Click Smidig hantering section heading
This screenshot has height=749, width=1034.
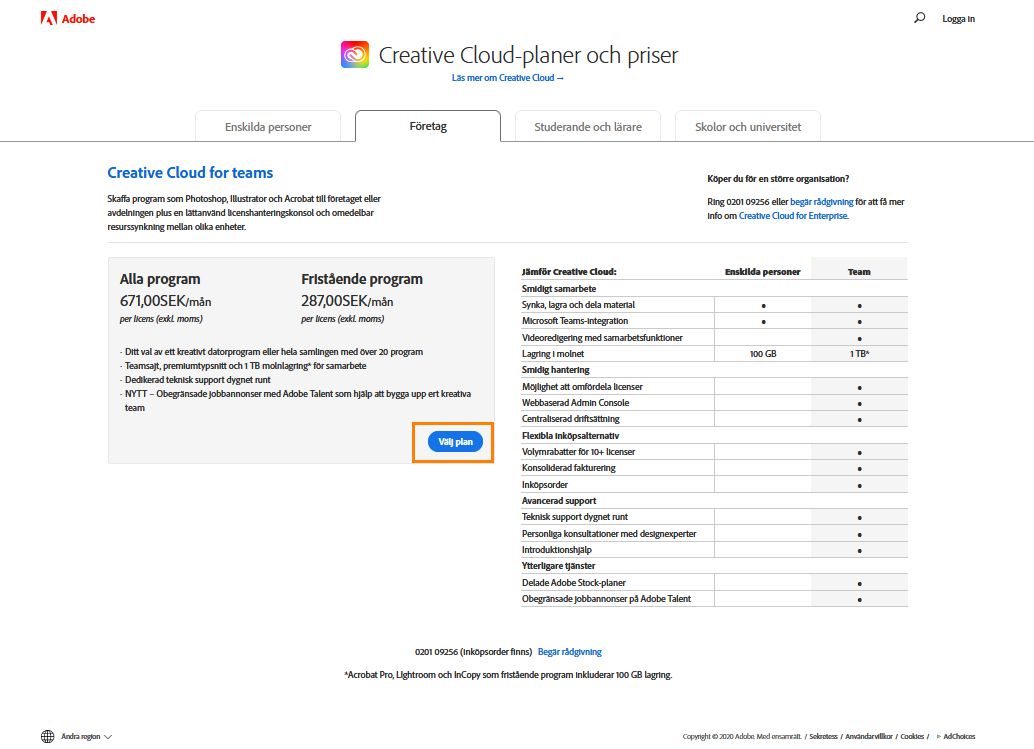coord(555,370)
